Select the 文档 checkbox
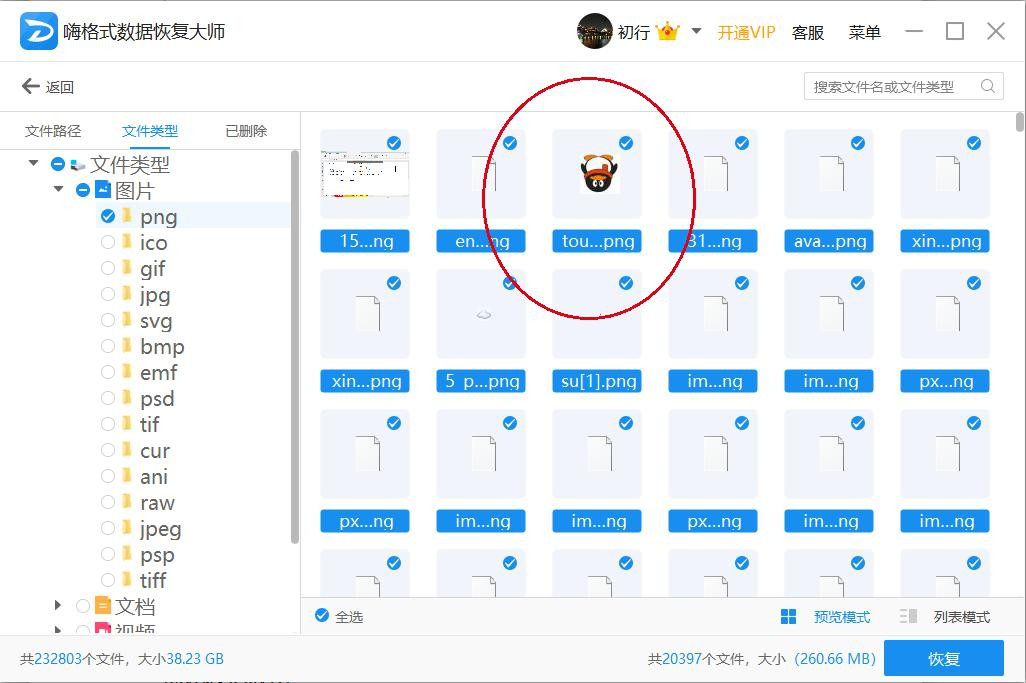 [x=82, y=606]
